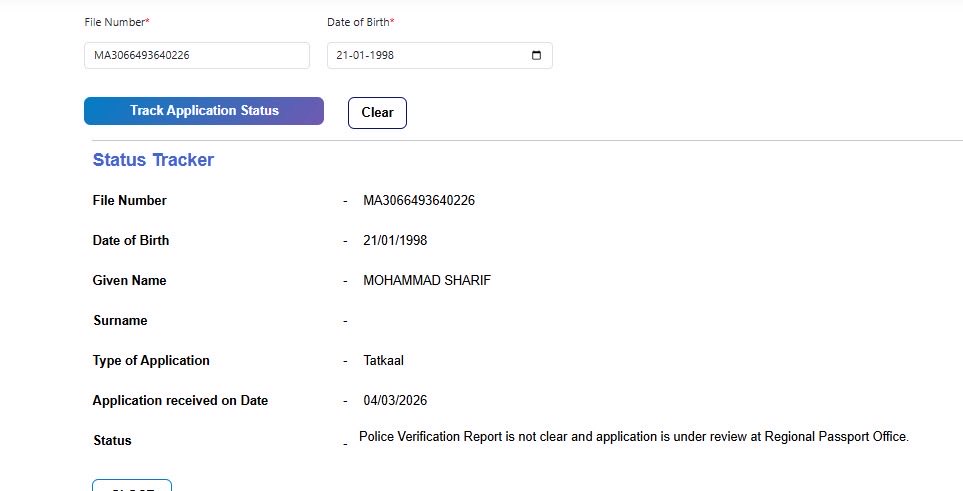Click the Status row label
This screenshot has width=963, height=491.
(112, 440)
